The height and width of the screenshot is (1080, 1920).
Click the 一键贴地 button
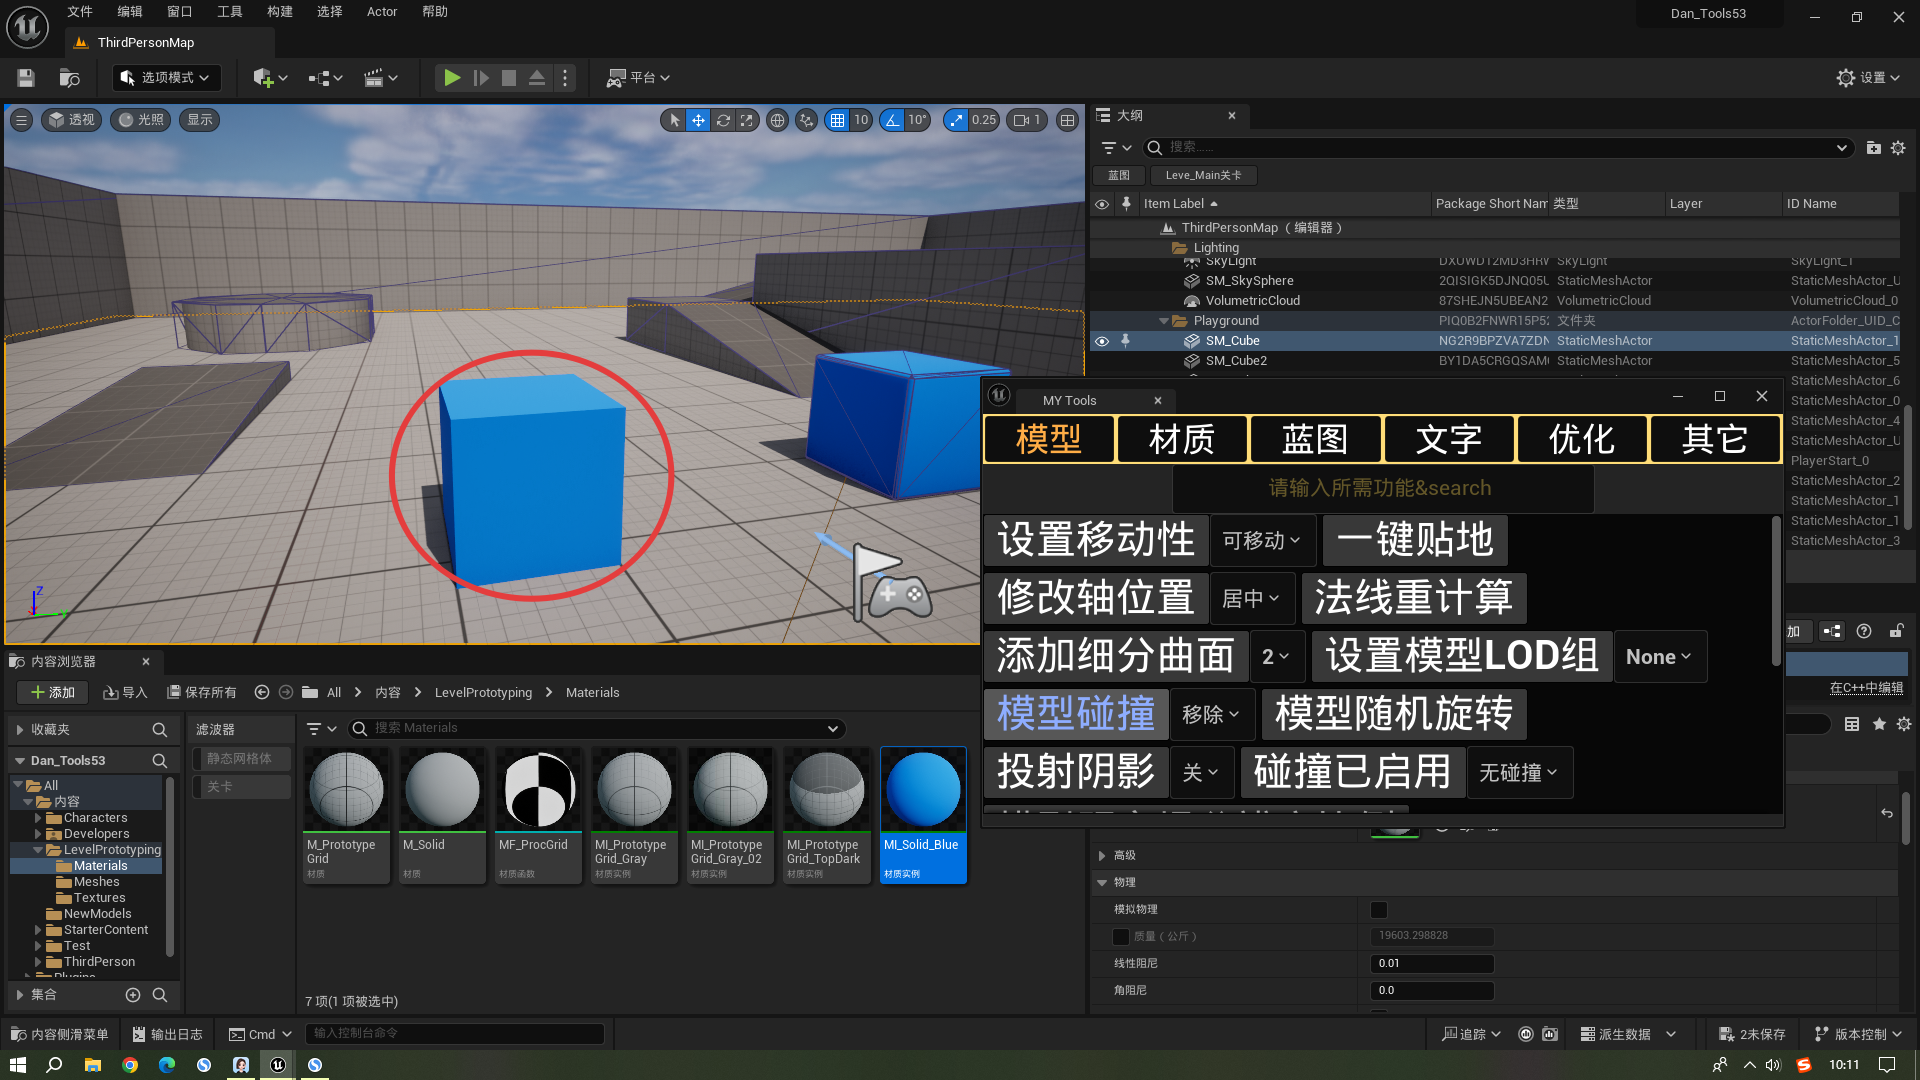(x=1415, y=540)
